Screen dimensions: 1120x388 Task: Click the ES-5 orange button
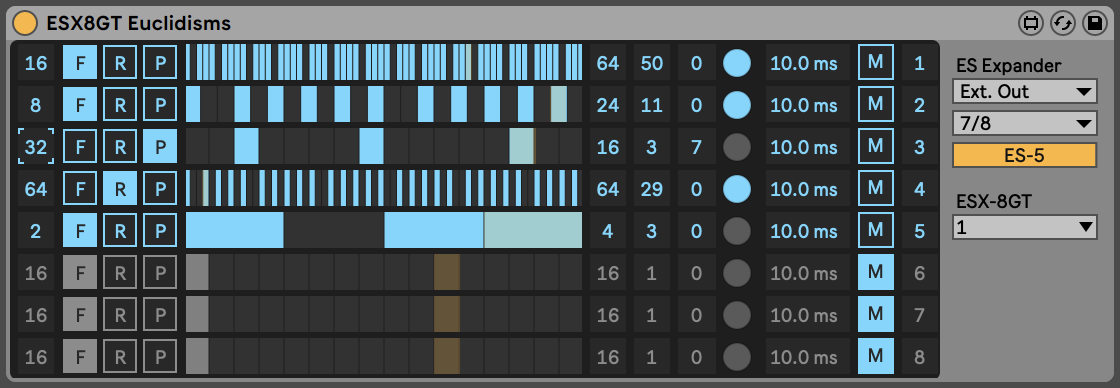click(x=1024, y=155)
